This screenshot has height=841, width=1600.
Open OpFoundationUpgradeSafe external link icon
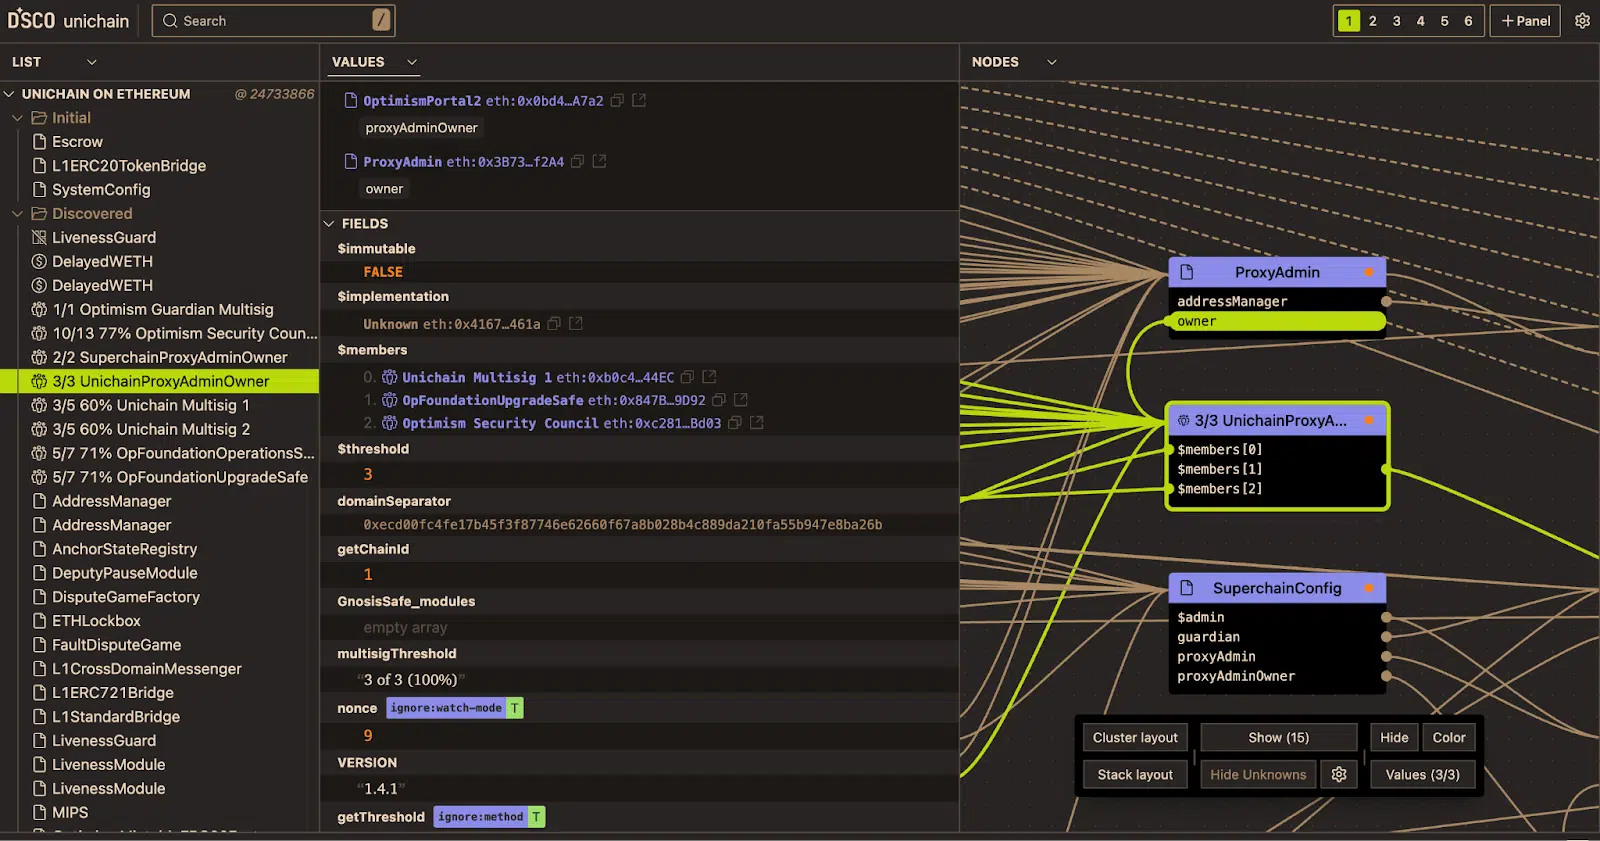point(740,400)
